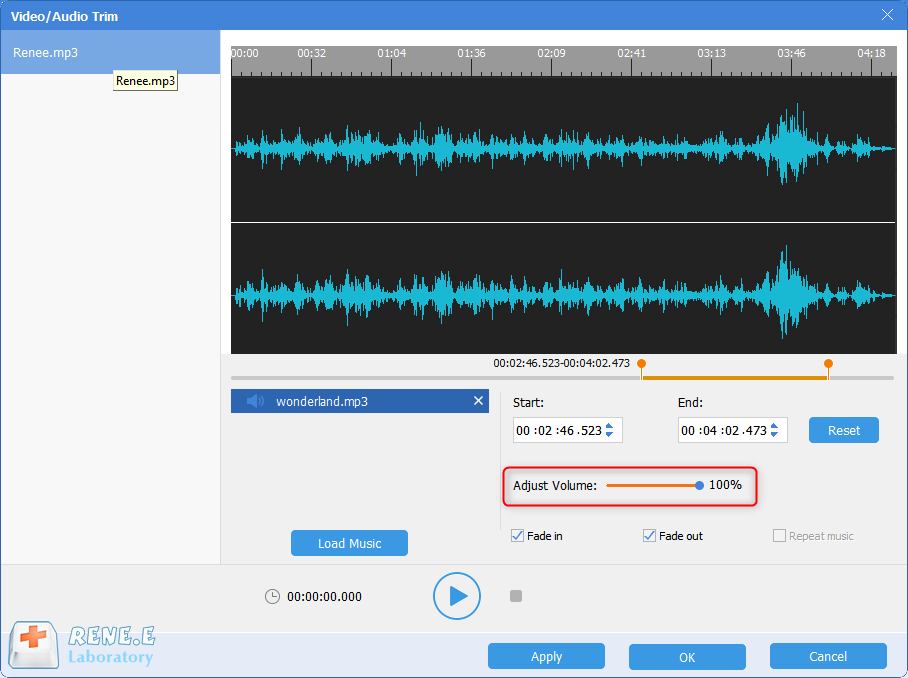Cancel the trim dialog
The width and height of the screenshot is (908, 678).
pos(828,657)
